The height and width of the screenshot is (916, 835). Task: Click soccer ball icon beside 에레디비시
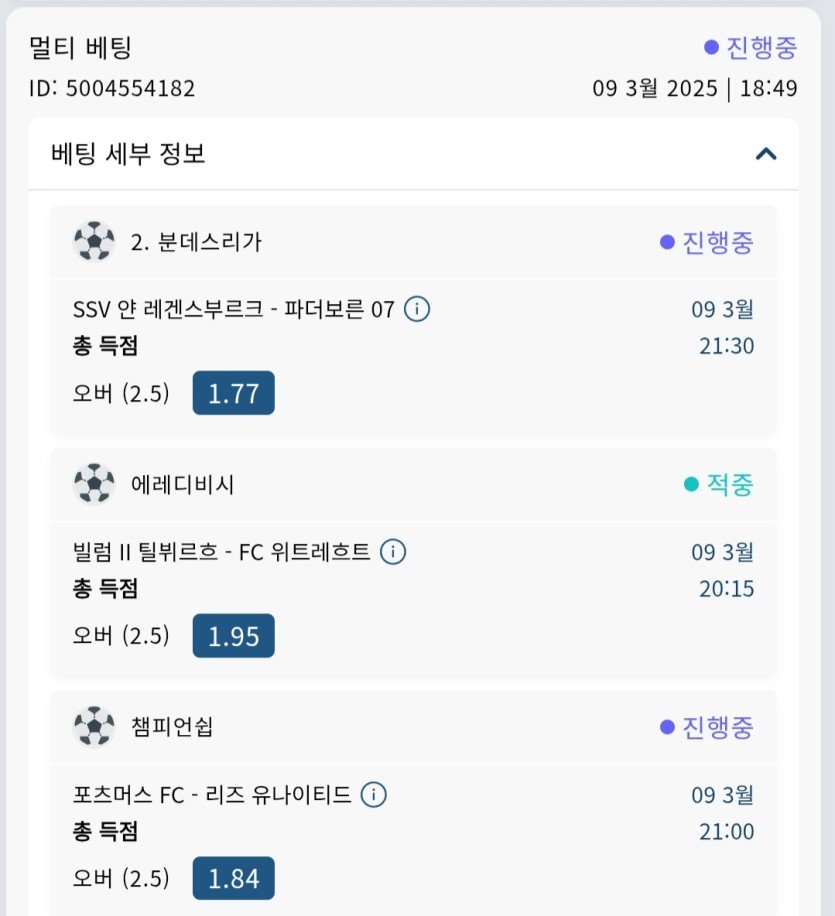pyautogui.click(x=94, y=484)
